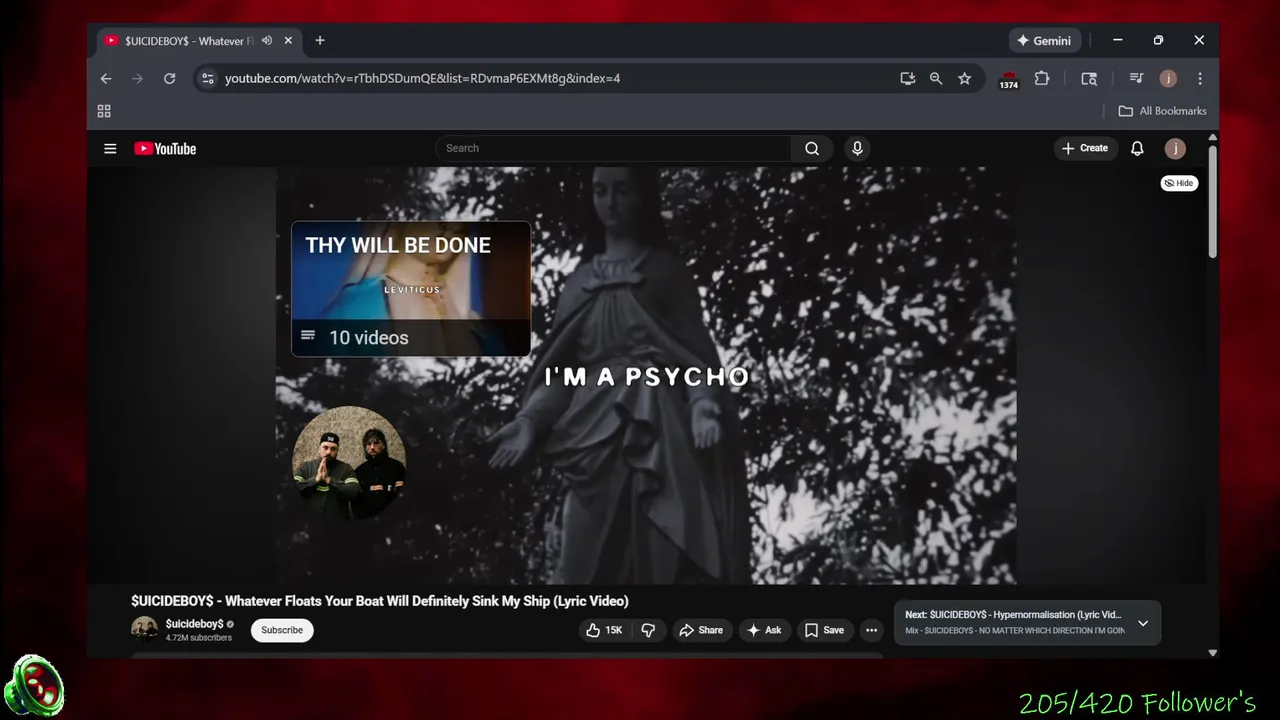Open the Chrome profile avatar
Viewport: 1280px width, 720px height.
click(1168, 78)
